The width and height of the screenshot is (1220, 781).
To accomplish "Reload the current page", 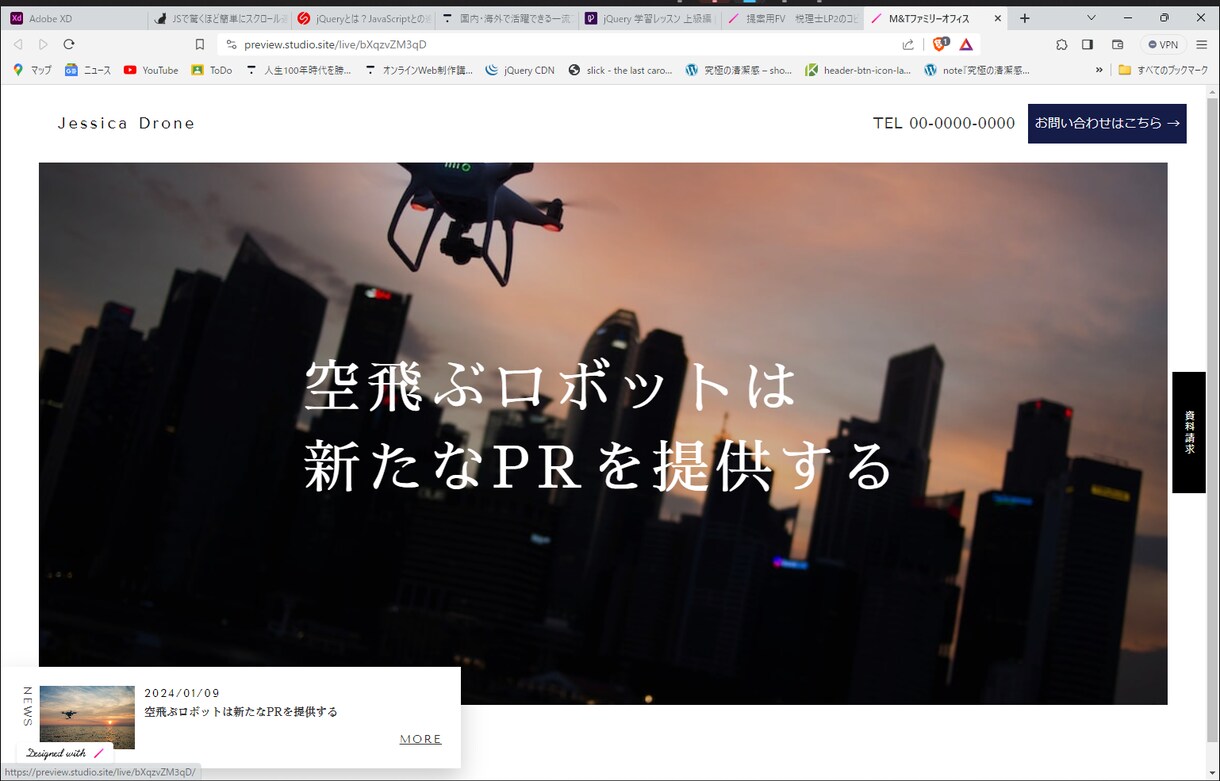I will pyautogui.click(x=69, y=45).
